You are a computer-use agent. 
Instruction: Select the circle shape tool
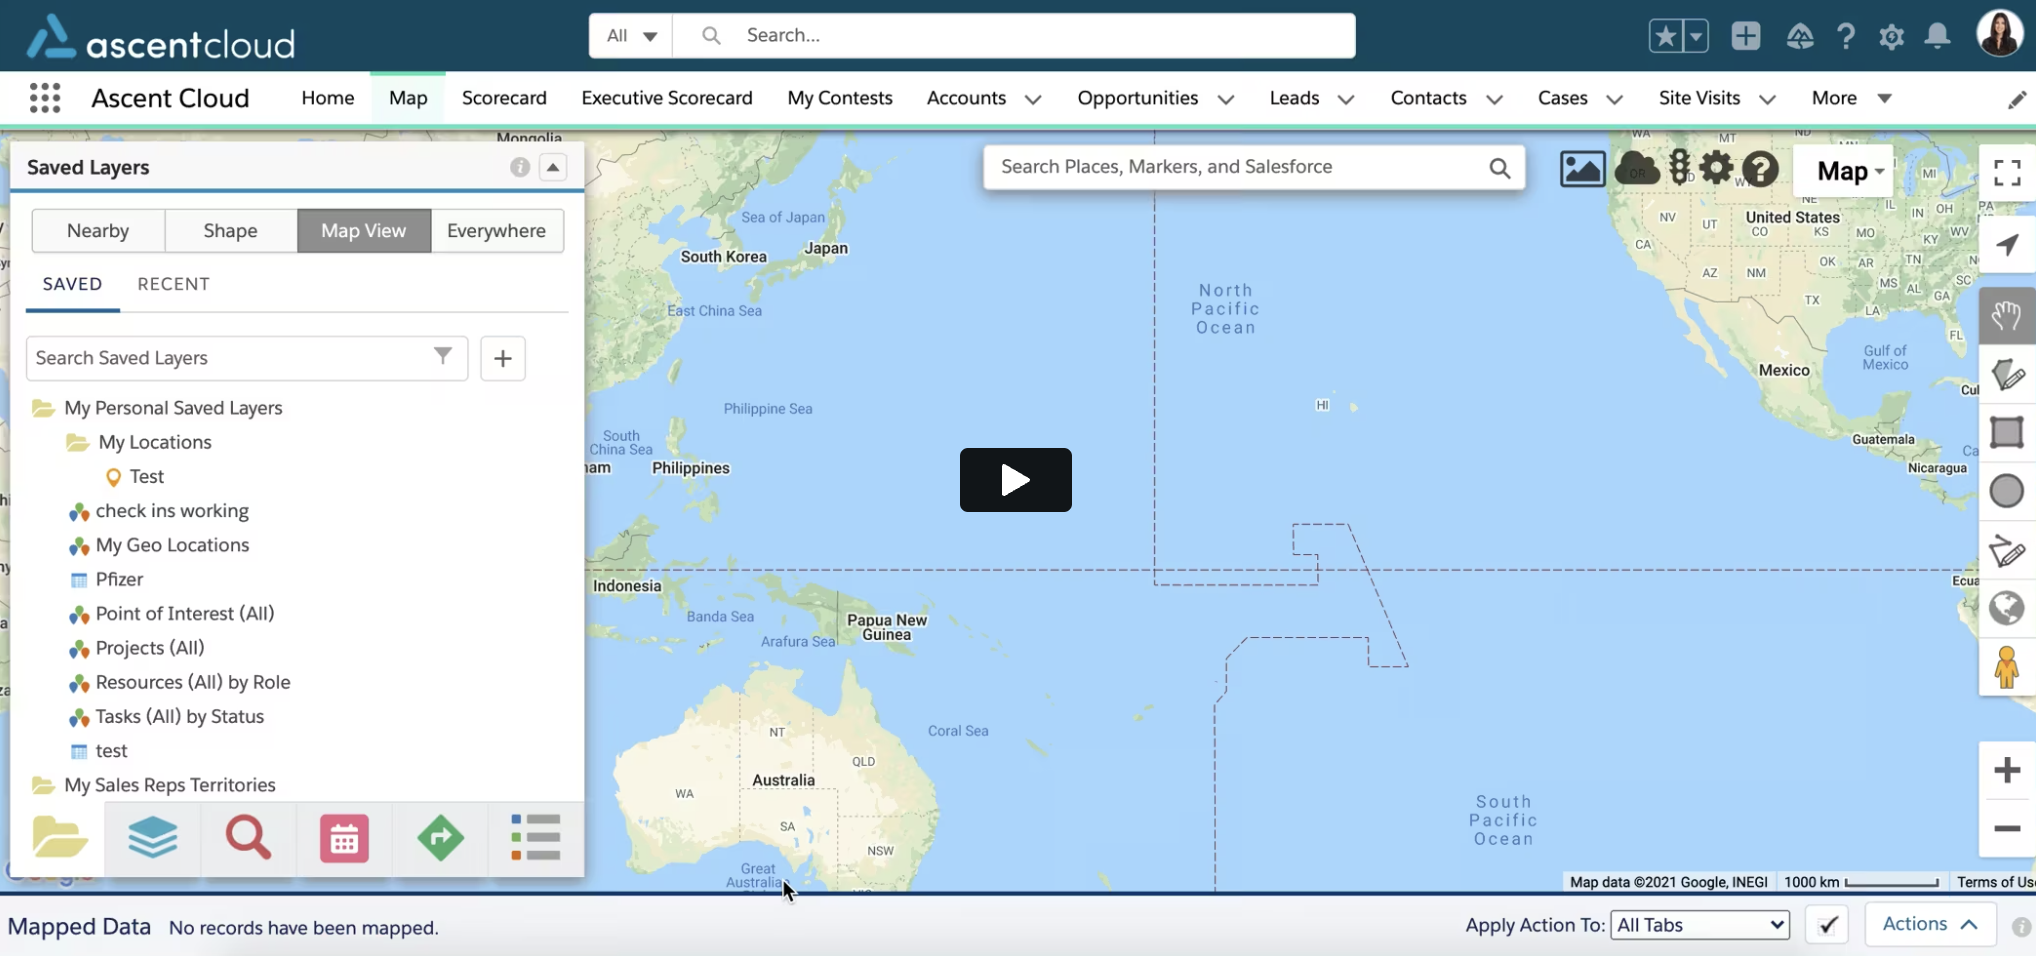pos(2007,491)
